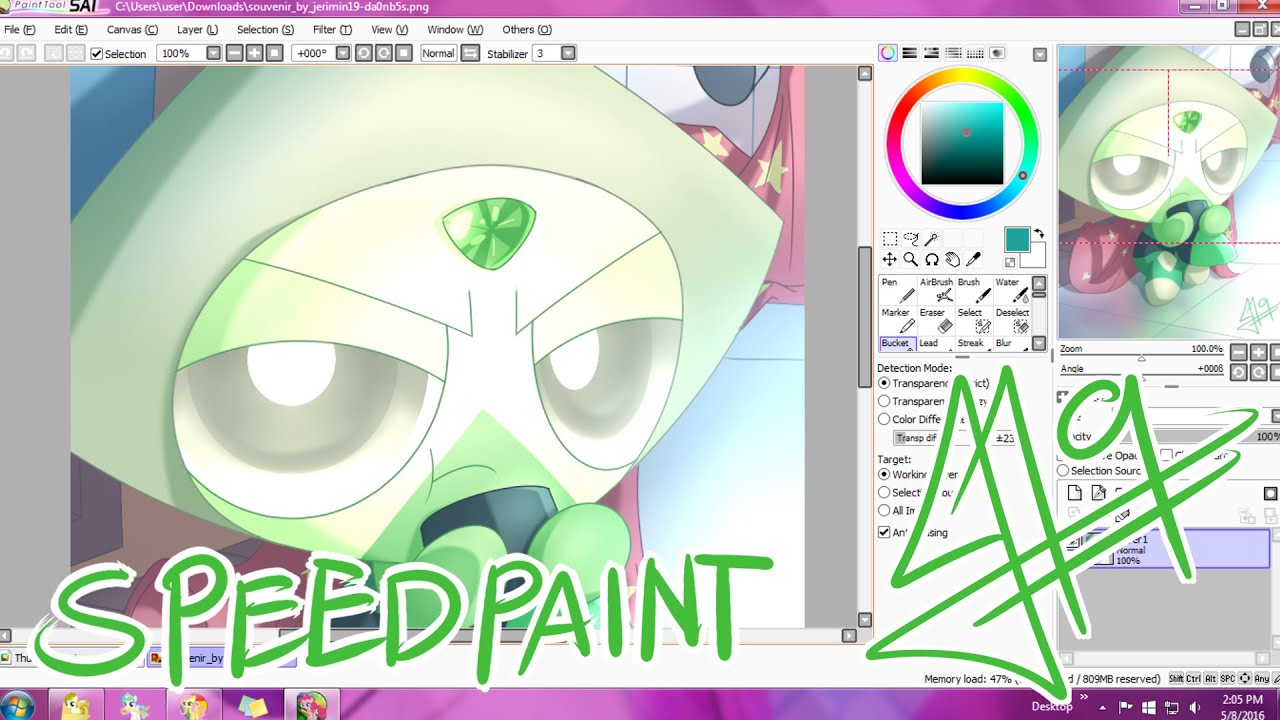The width and height of the screenshot is (1280, 720).
Task: Click navigator zoom-in plus button
Action: (x=1258, y=352)
